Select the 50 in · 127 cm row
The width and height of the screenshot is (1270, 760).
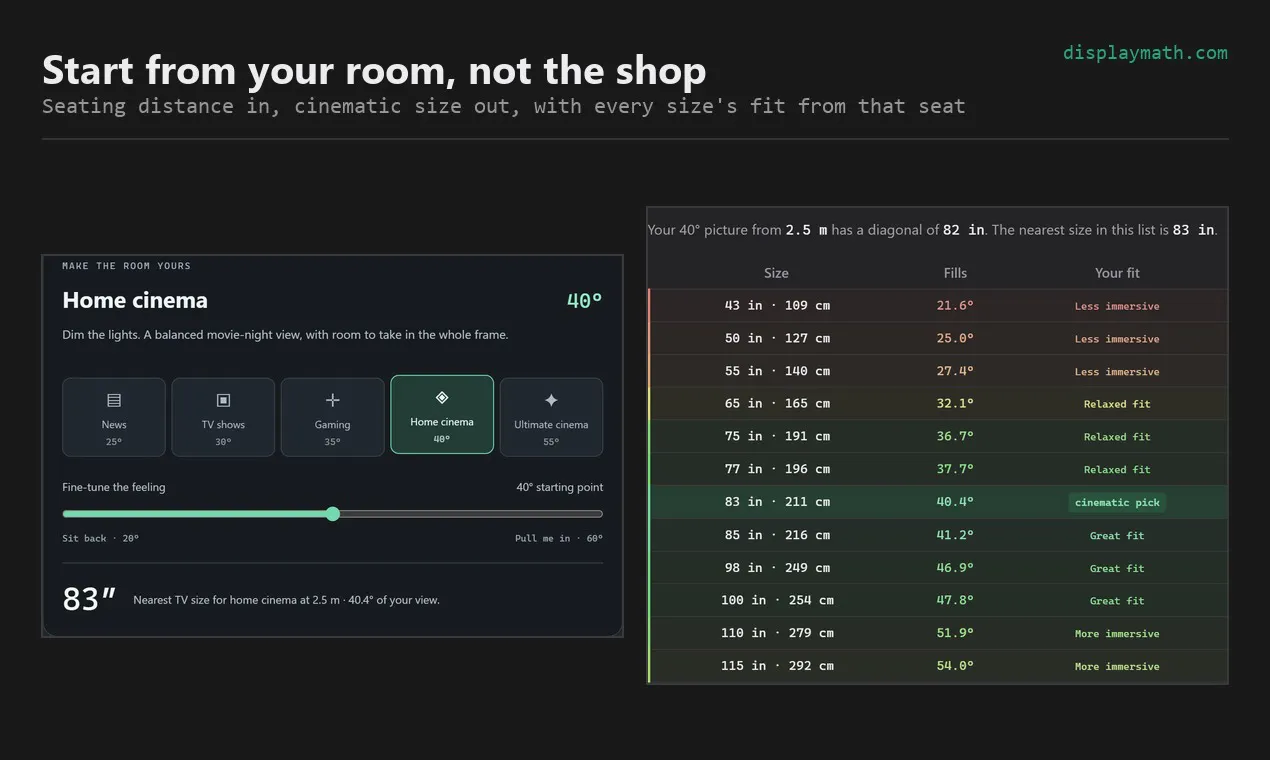pos(938,338)
